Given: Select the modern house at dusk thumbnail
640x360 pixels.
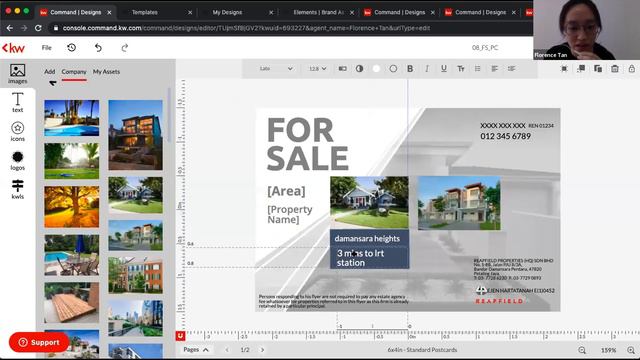Looking at the screenshot, I should [x=136, y=135].
